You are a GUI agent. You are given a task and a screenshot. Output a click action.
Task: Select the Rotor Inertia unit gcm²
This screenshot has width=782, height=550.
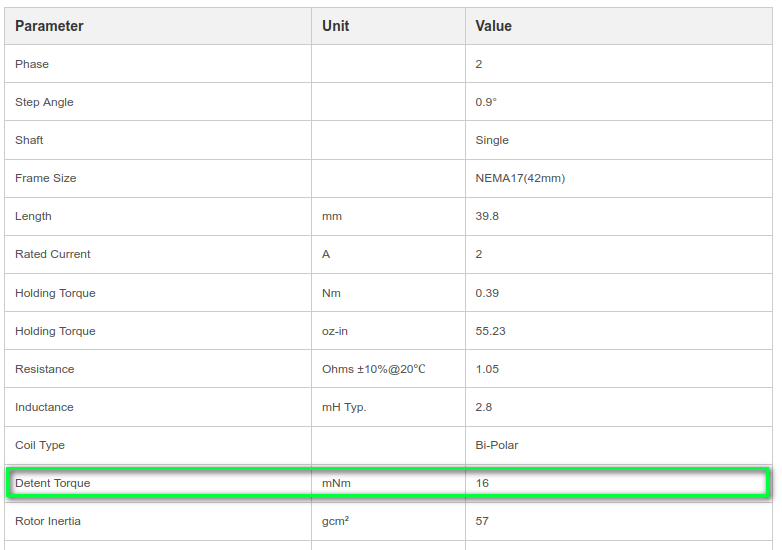(335, 521)
